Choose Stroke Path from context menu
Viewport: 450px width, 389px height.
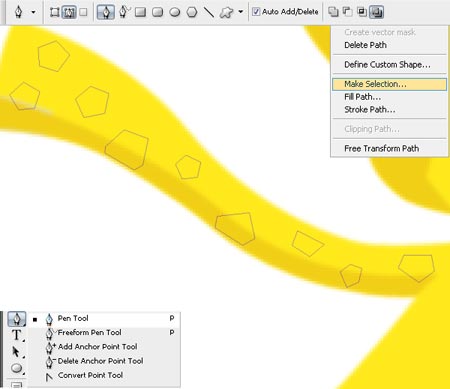coord(389,110)
